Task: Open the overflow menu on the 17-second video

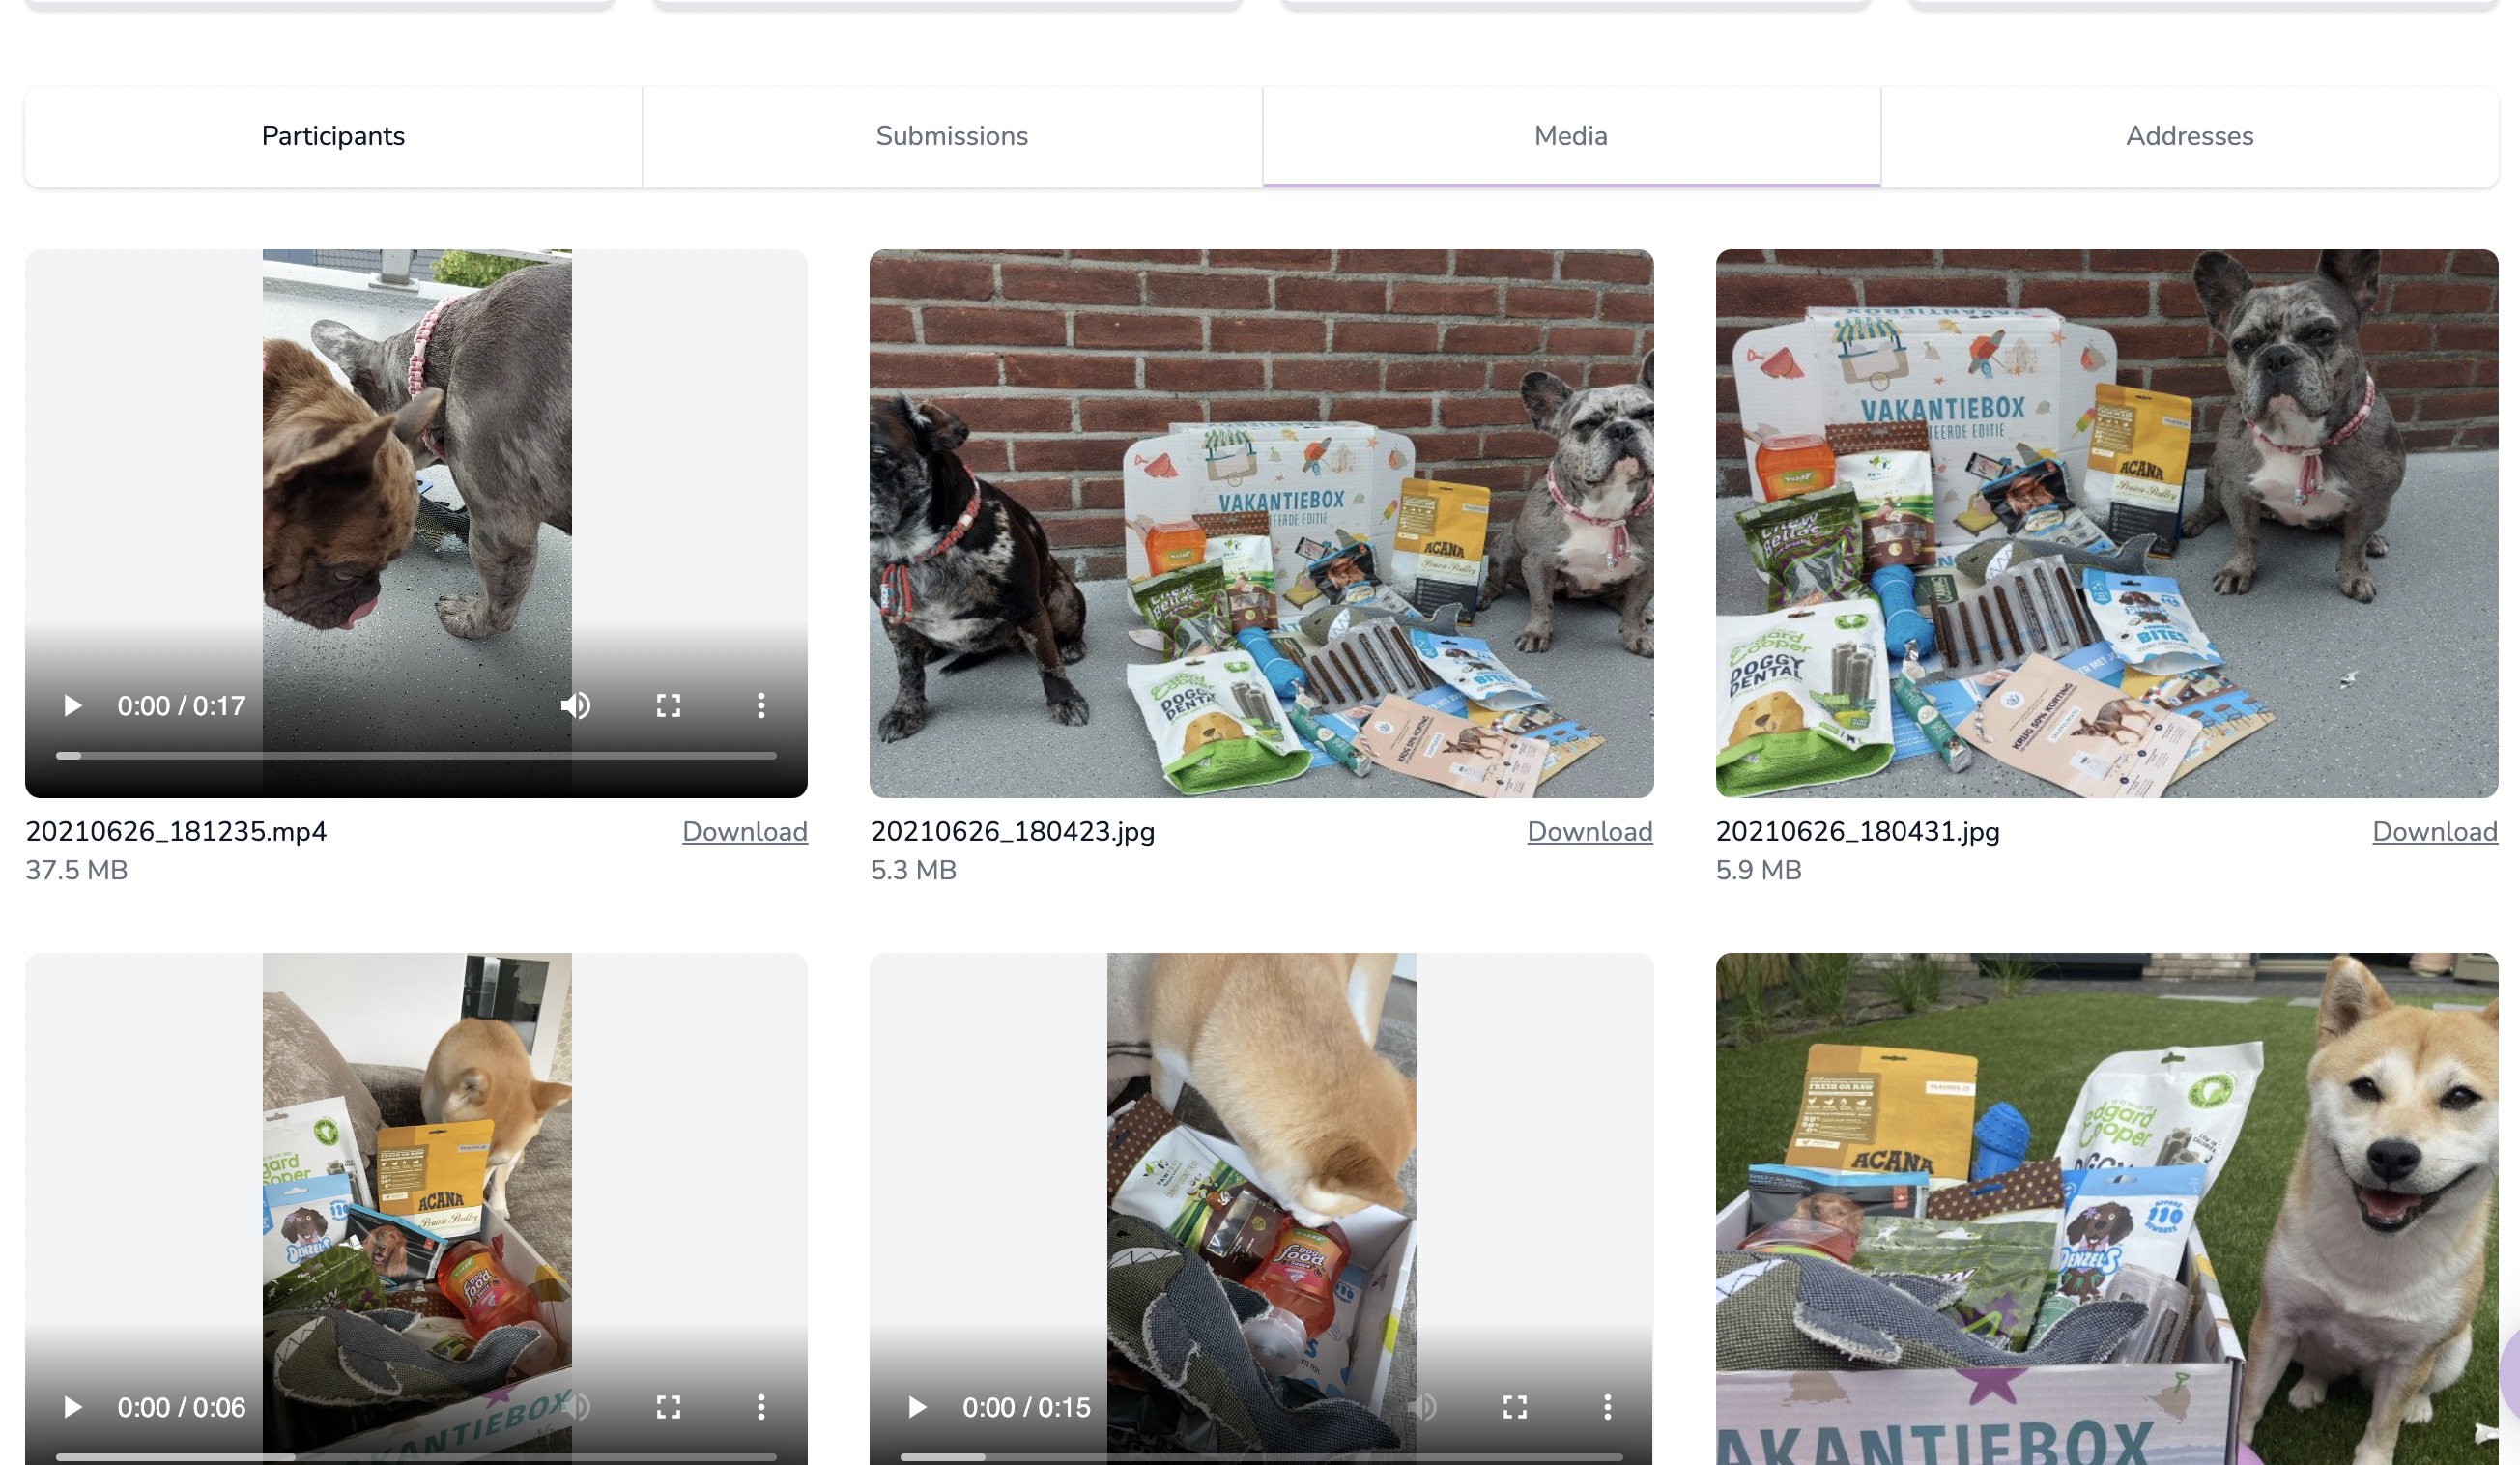Action: 761,705
